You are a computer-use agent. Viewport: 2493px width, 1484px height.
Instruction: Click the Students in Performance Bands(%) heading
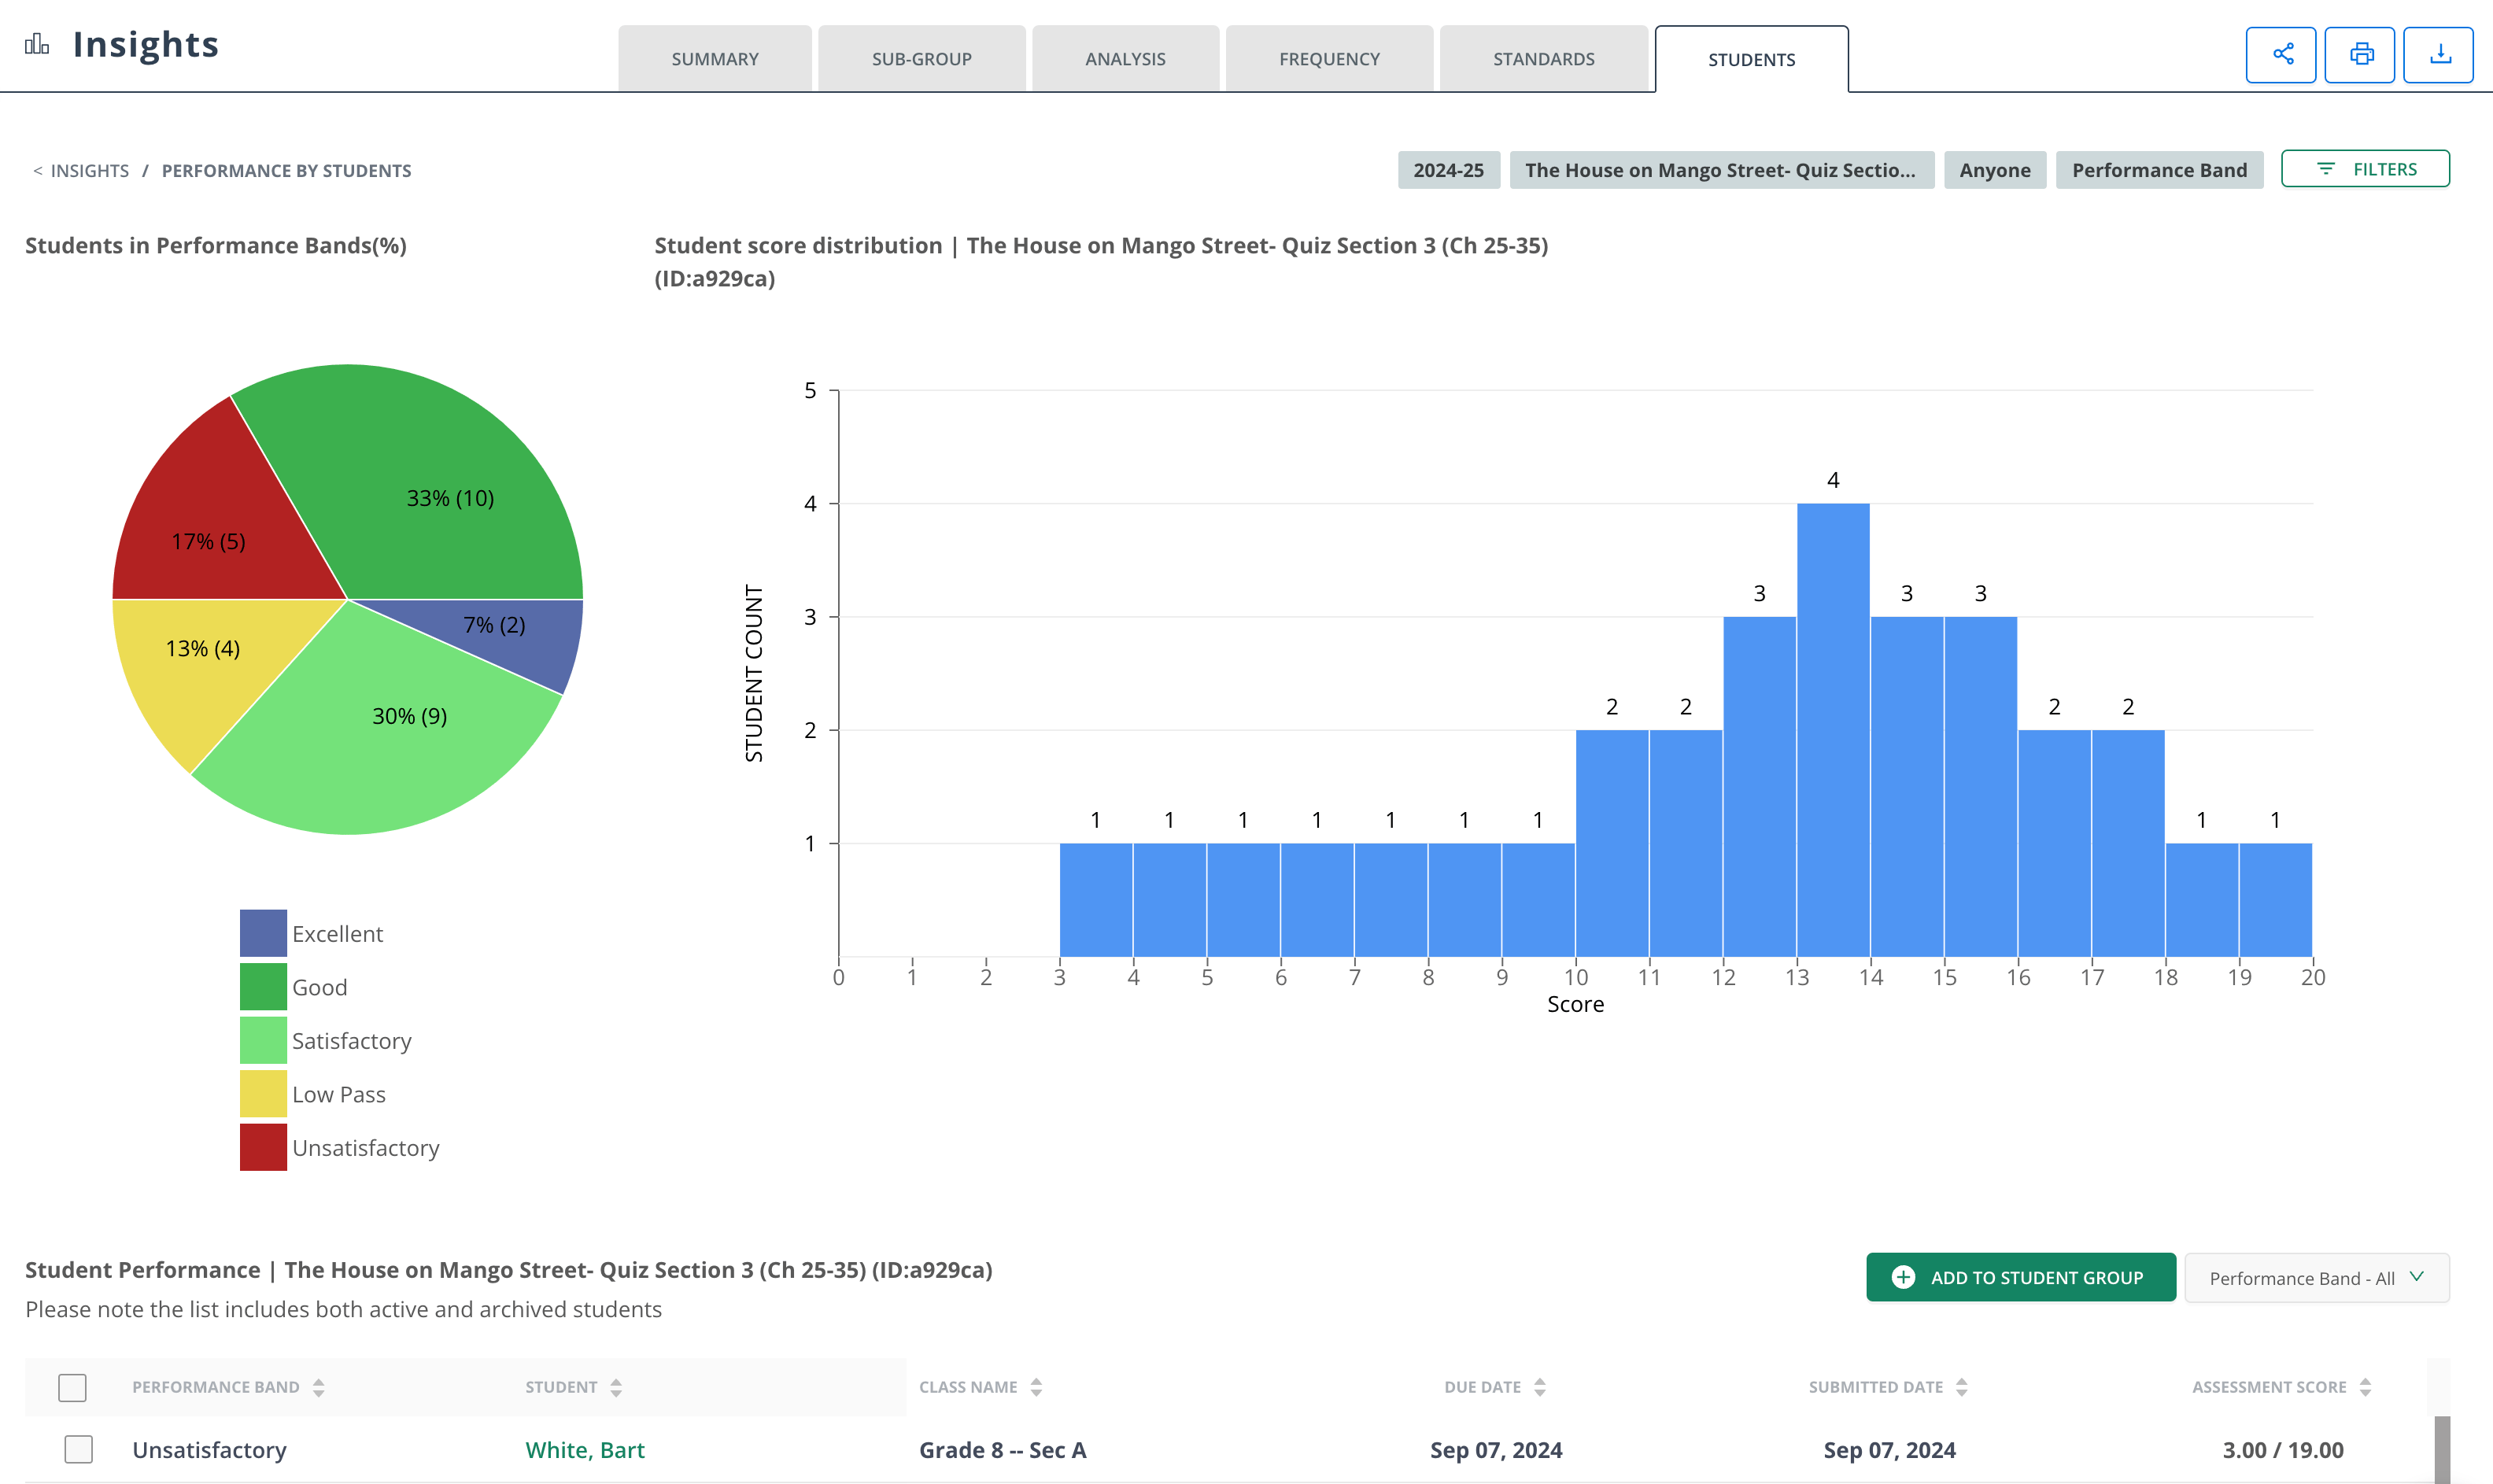(x=216, y=245)
